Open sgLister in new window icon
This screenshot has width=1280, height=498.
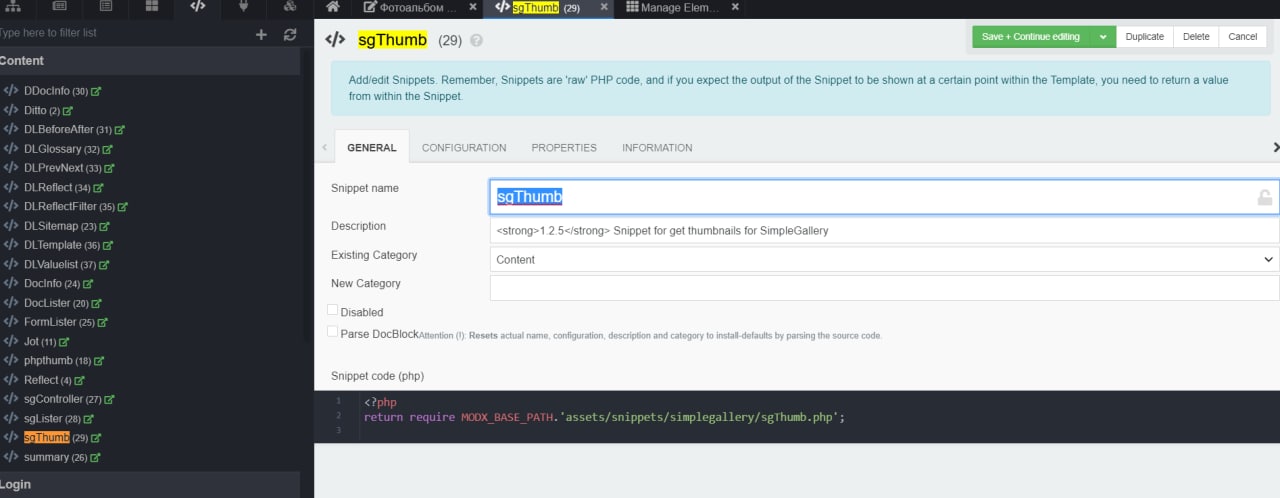click(x=89, y=419)
